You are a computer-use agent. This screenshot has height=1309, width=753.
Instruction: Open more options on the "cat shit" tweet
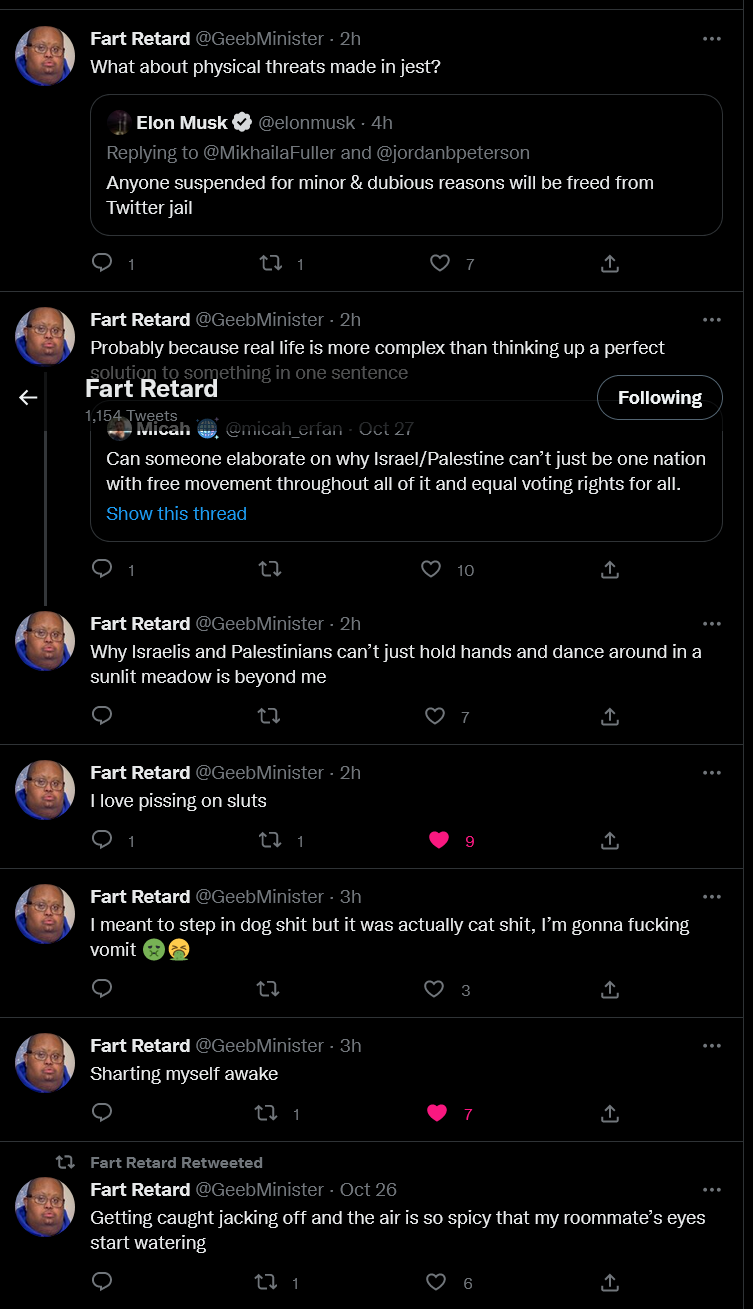[x=712, y=897]
